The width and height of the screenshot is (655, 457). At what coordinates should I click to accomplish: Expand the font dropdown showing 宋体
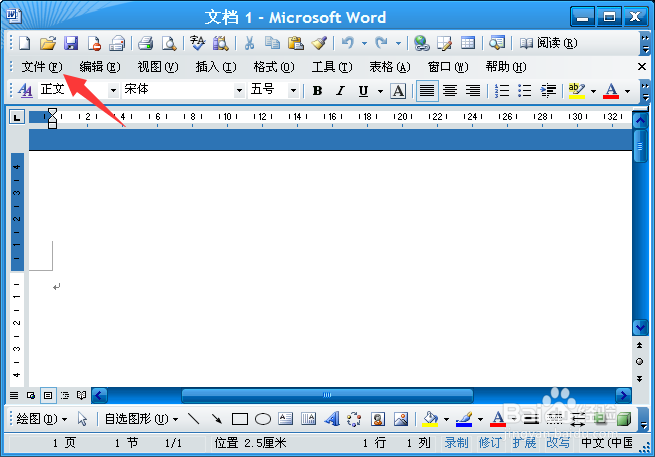pyautogui.click(x=239, y=90)
